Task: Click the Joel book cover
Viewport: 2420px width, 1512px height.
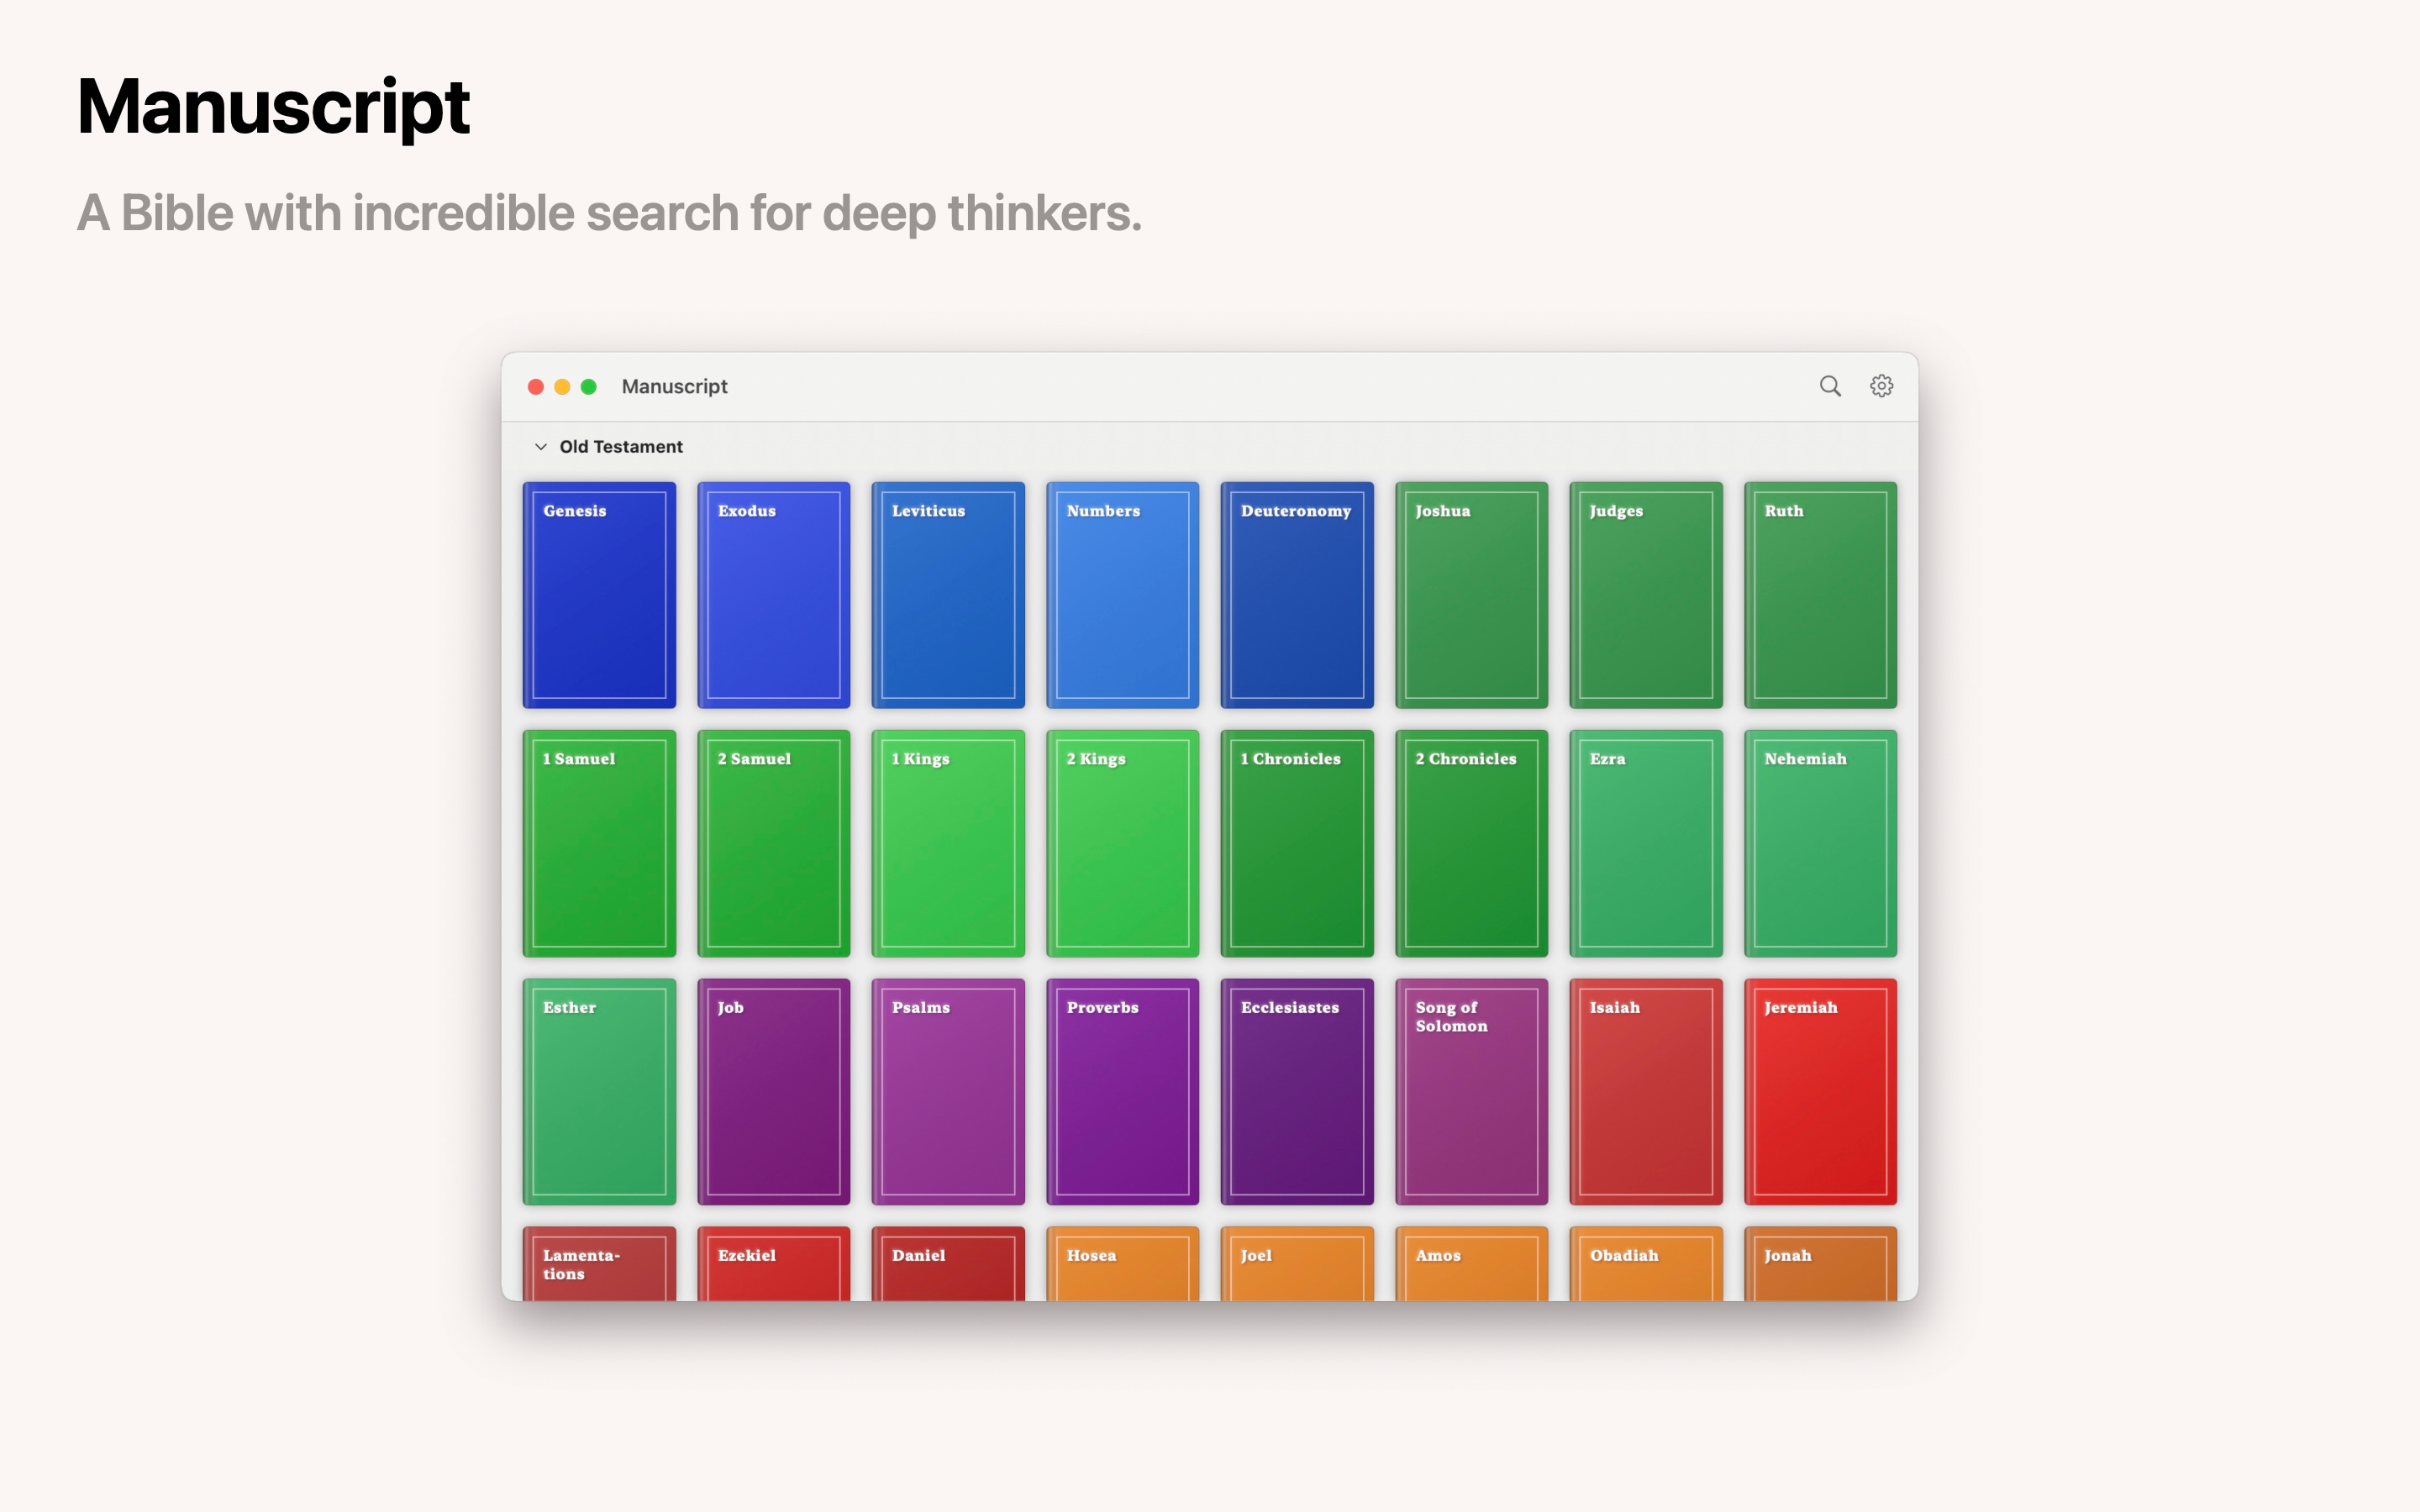Action: (x=1297, y=1263)
